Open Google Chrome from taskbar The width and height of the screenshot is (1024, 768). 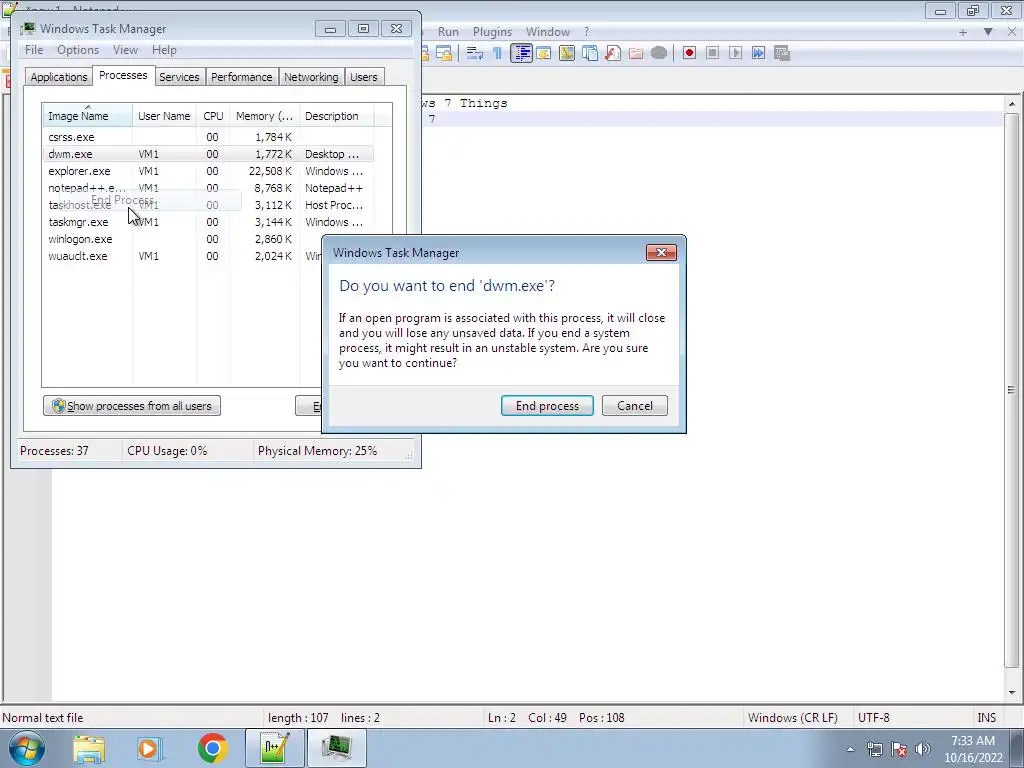coord(212,748)
